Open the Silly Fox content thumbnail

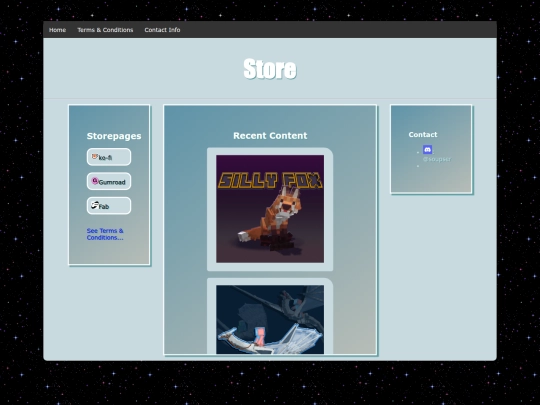tap(270, 209)
